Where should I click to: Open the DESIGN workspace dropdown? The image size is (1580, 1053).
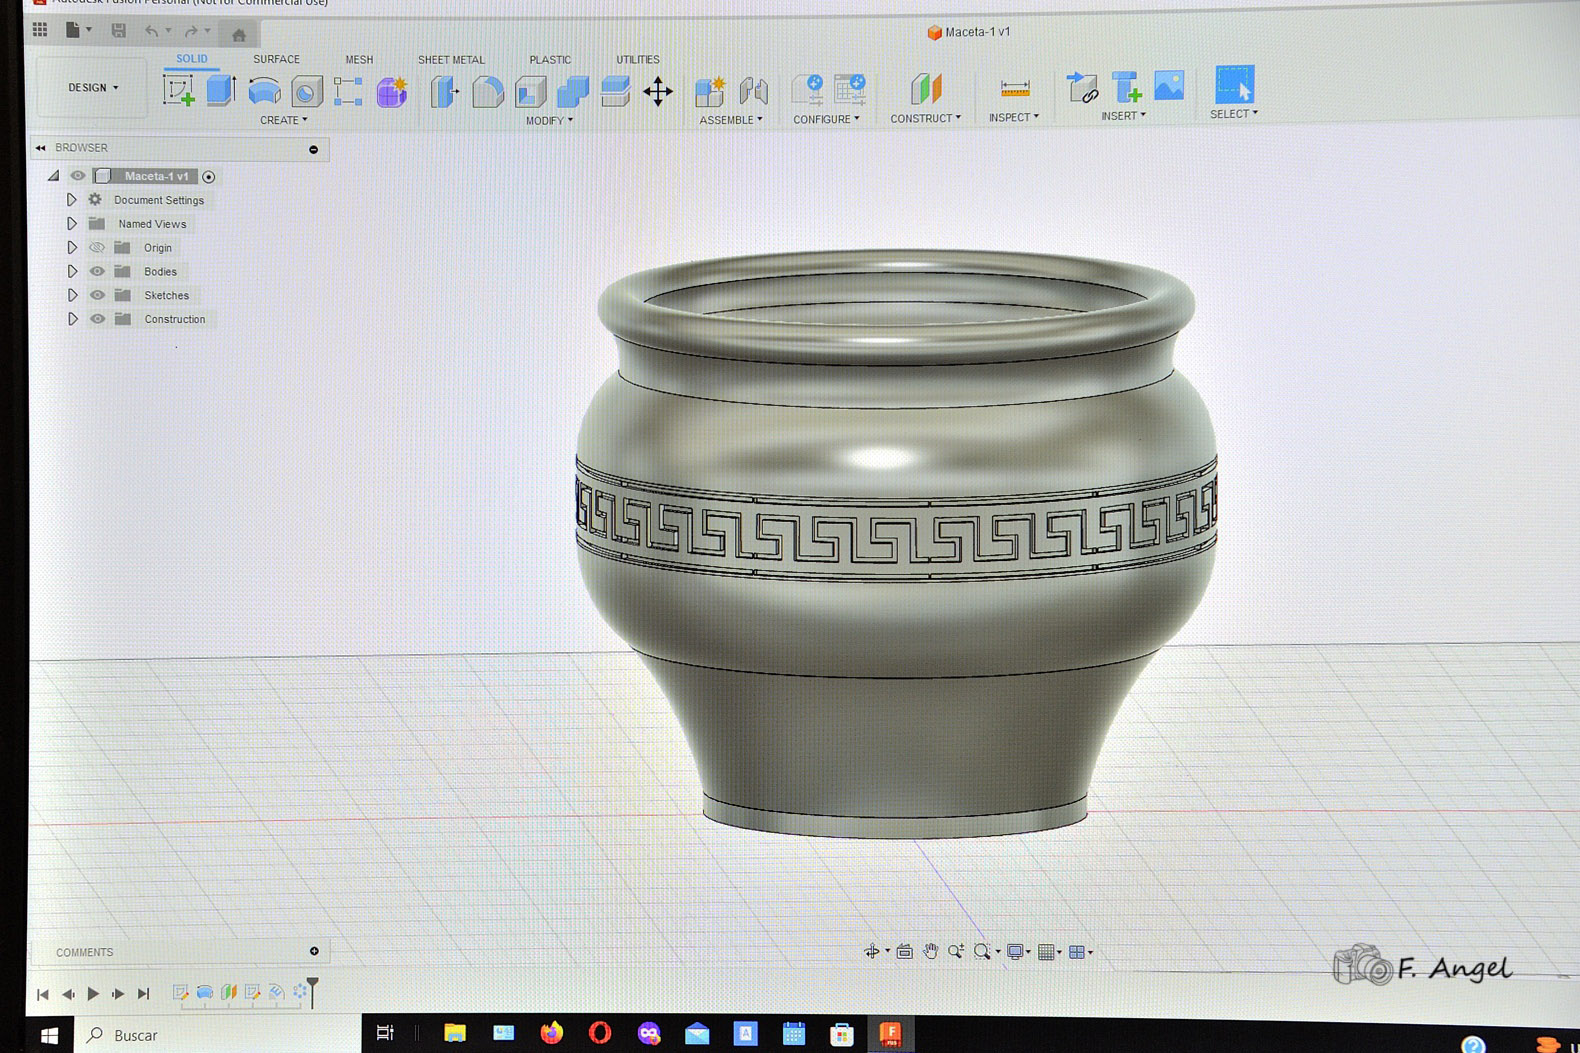click(93, 88)
